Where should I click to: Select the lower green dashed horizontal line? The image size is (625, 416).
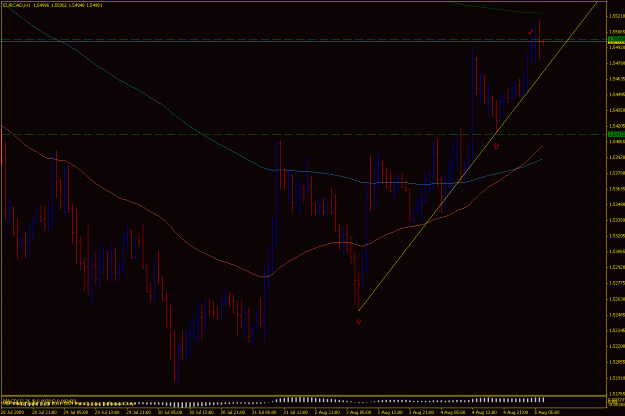(x=304, y=134)
